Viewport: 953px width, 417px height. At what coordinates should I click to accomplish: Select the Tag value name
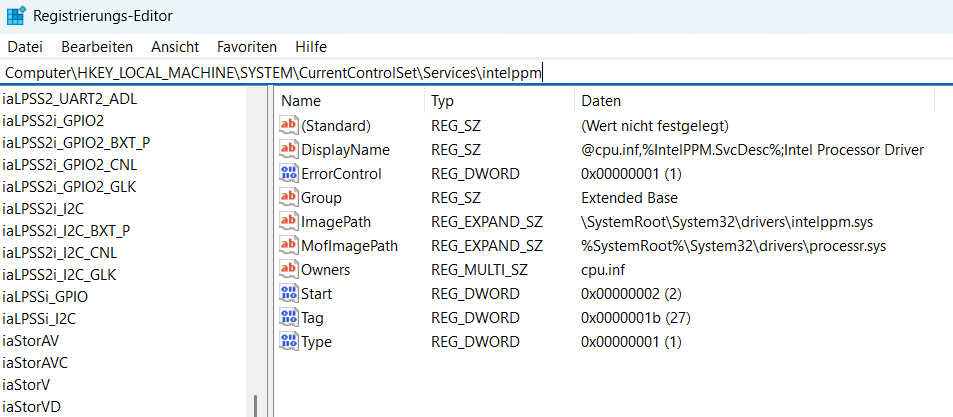312,318
